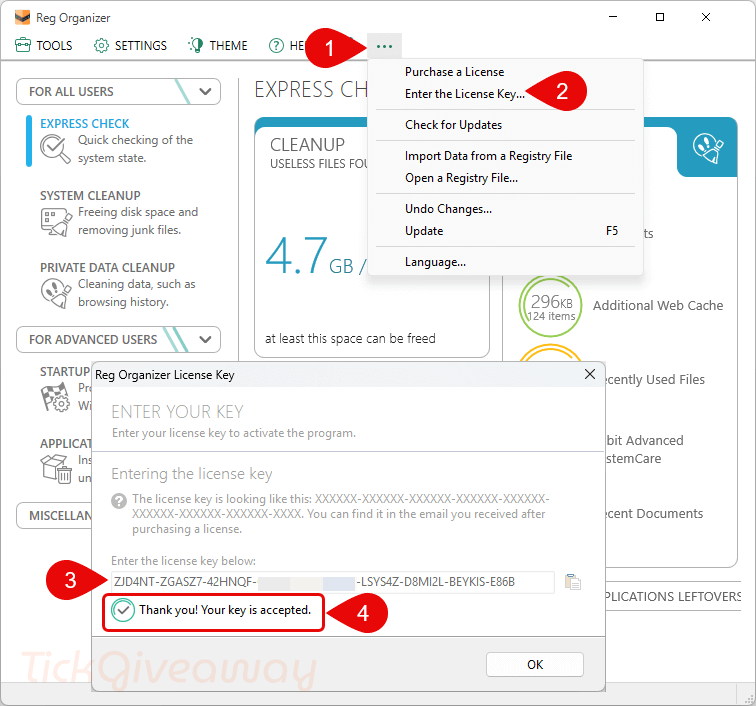Click the toolbox icon beside TOOLS
756x706 pixels.
pos(23,45)
